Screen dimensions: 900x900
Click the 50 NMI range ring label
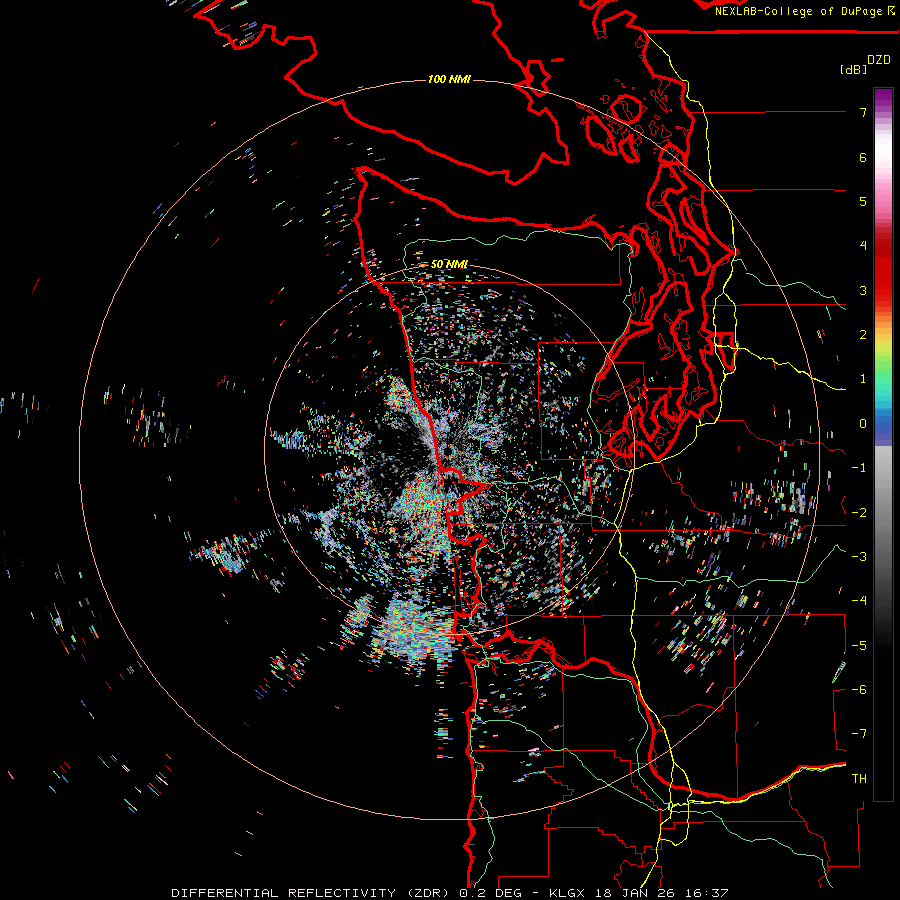(449, 264)
